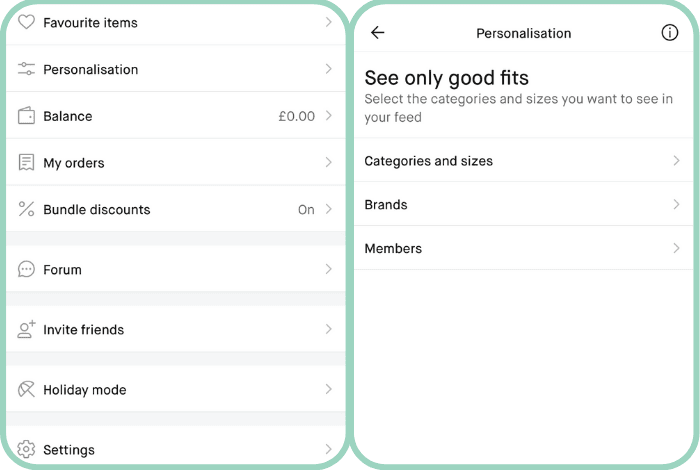Go back using the arrow icon
700x470 pixels.
tap(378, 33)
